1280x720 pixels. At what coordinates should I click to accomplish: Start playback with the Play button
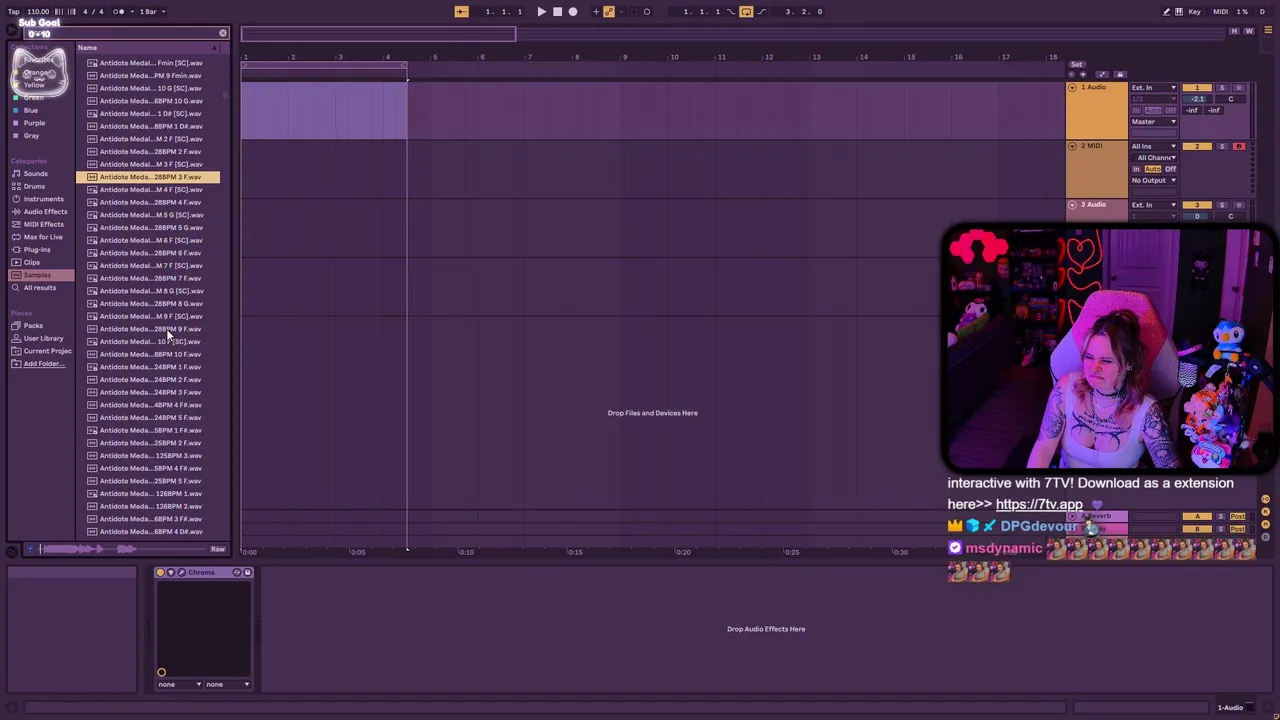click(x=541, y=12)
